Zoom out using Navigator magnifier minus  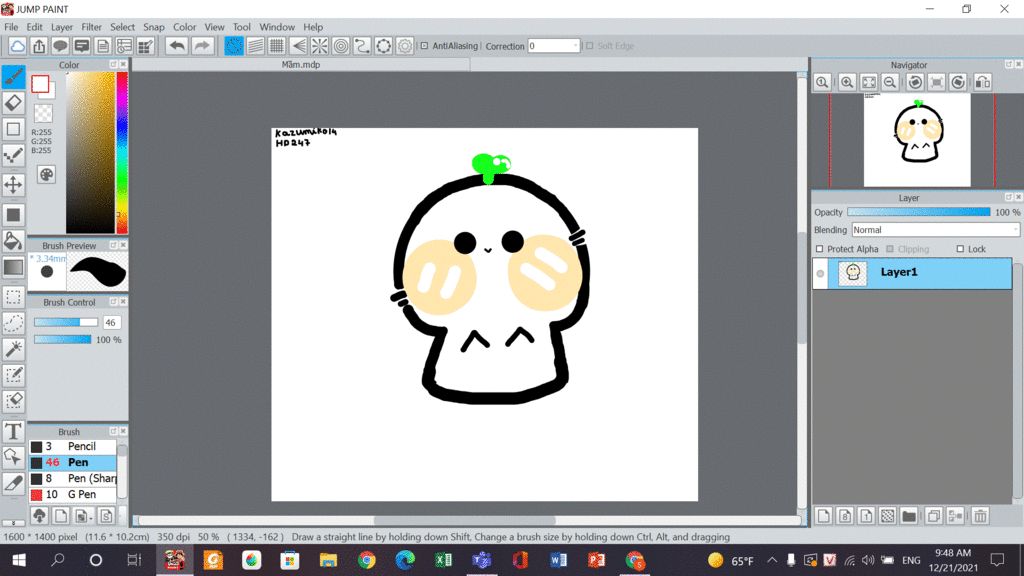(x=889, y=82)
